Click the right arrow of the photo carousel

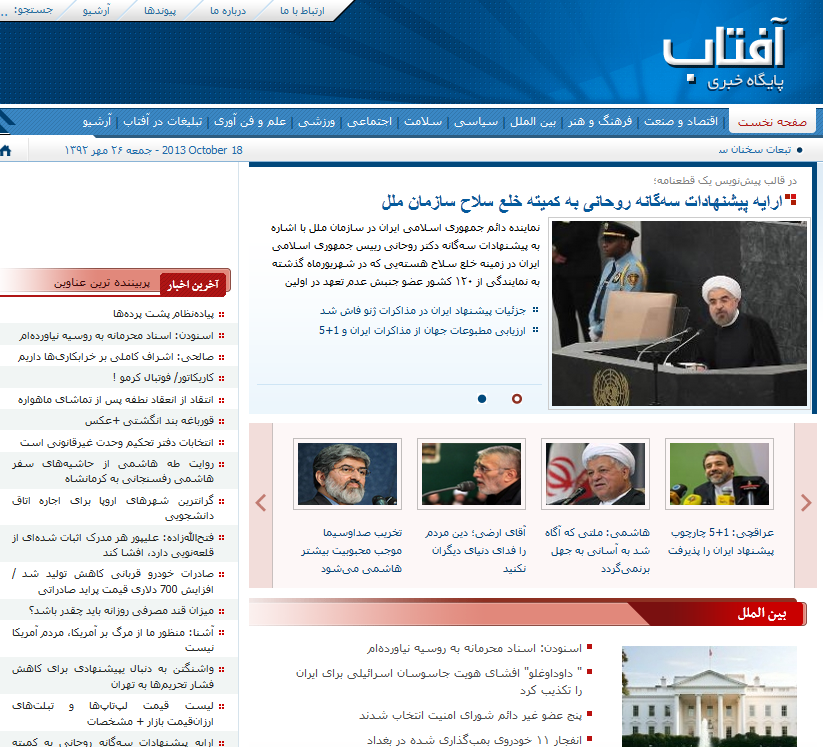pyautogui.click(x=806, y=503)
